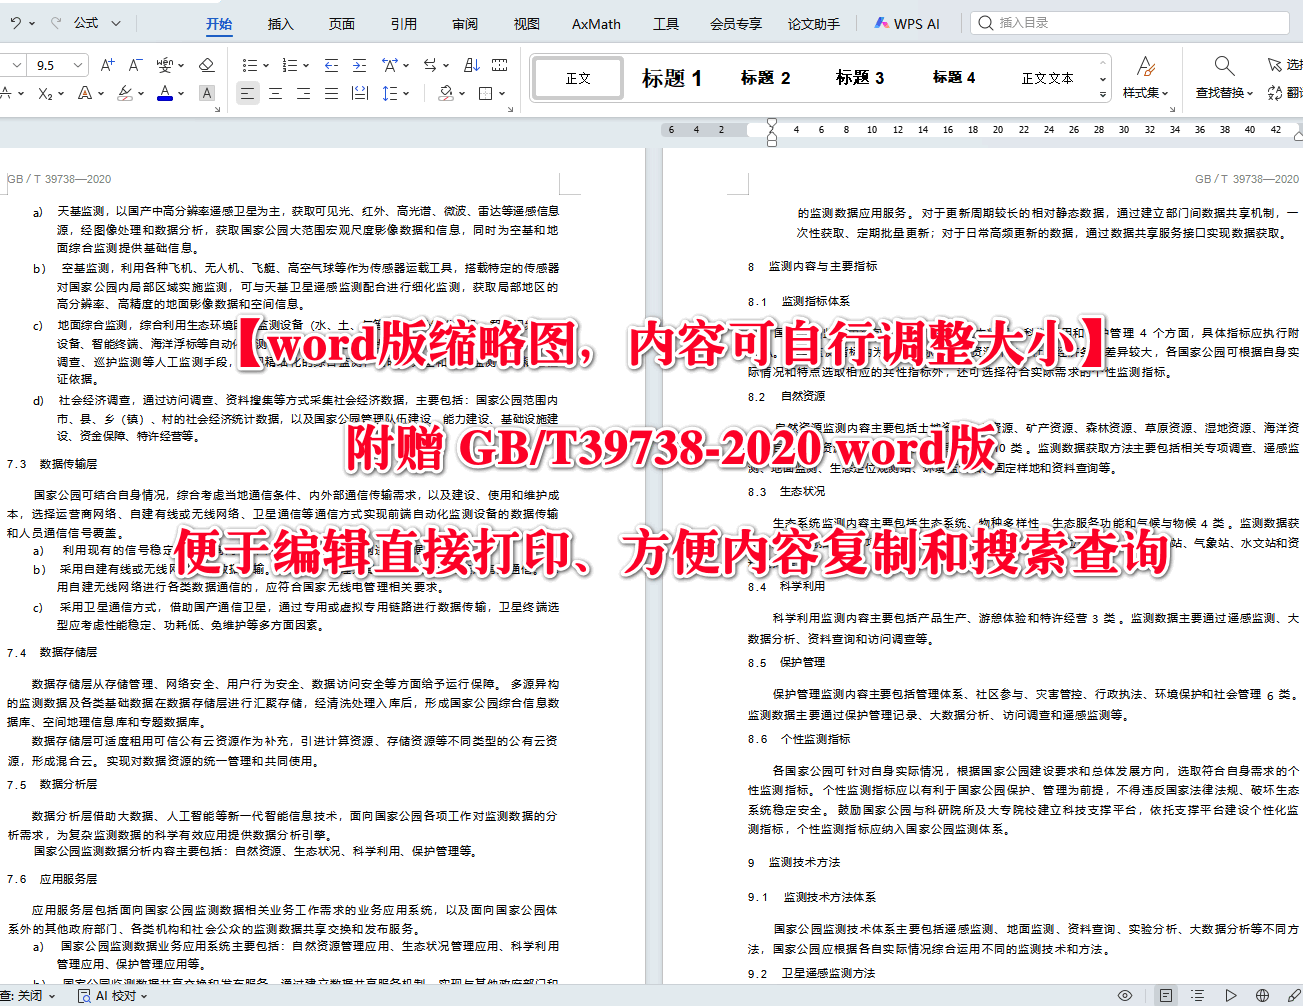
Task: Apply the 标题 1 style
Action: [672, 77]
